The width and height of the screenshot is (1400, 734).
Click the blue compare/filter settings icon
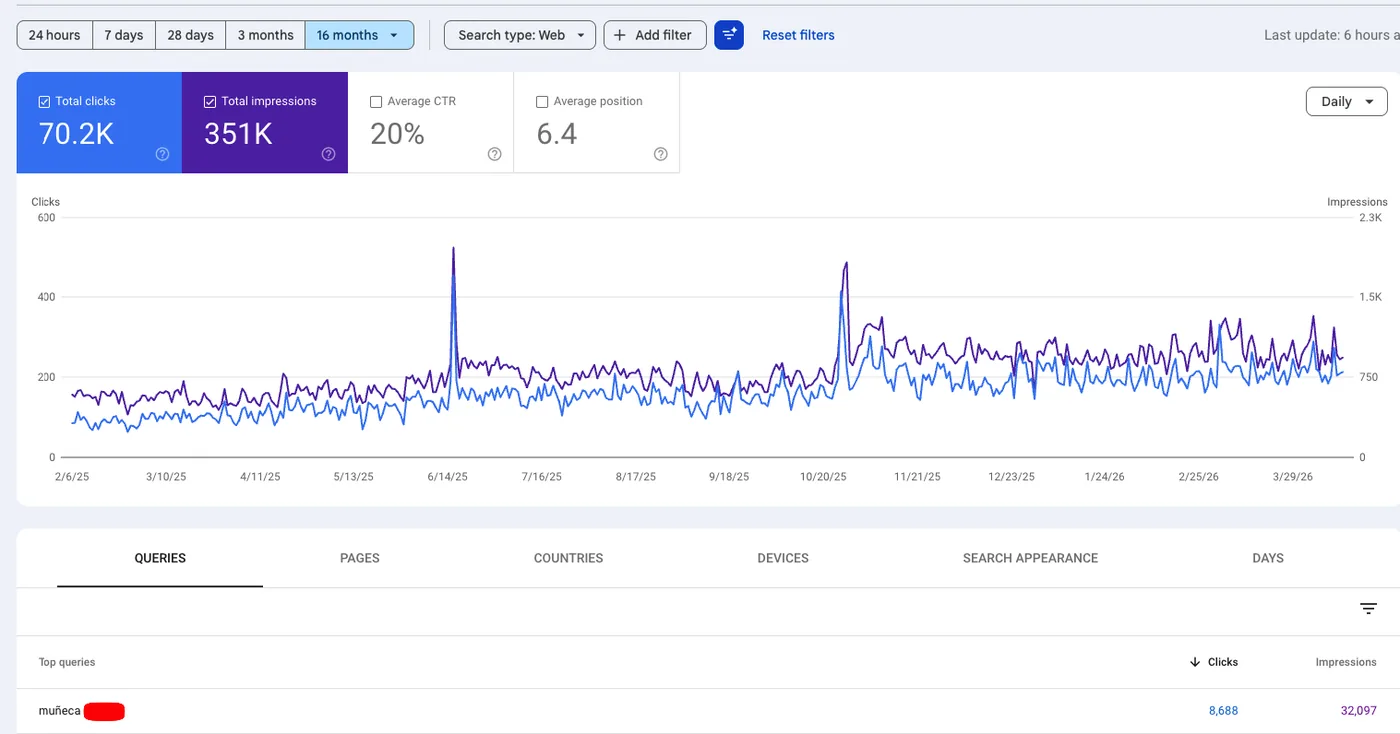729,35
